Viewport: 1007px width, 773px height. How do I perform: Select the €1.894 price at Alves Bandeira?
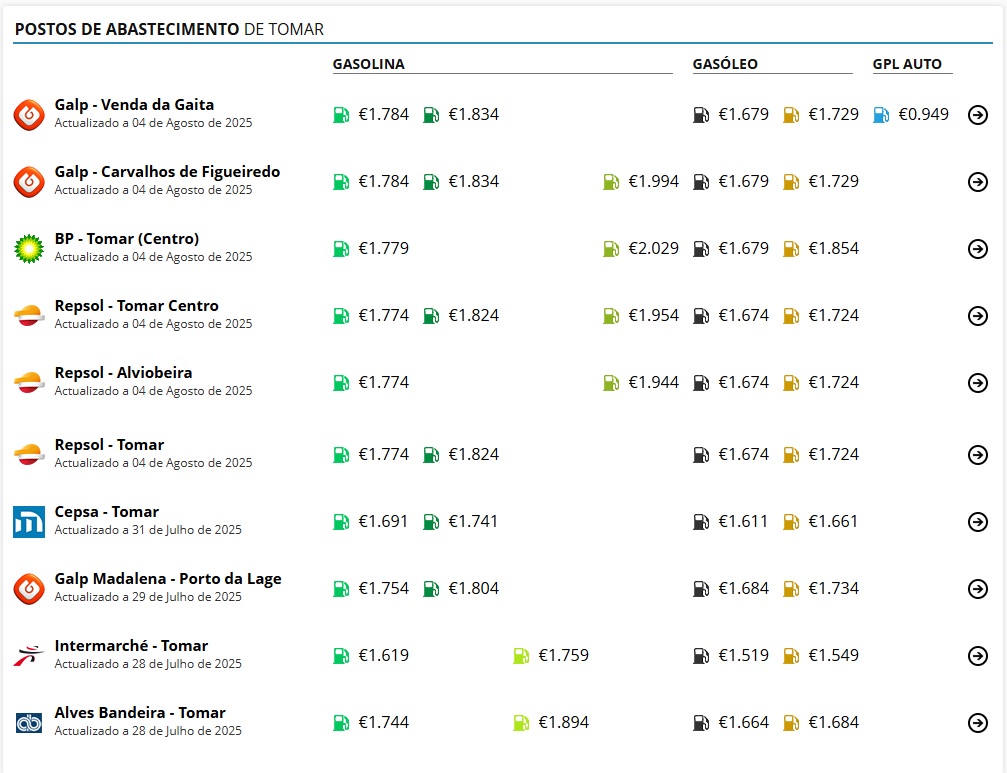coord(563,722)
